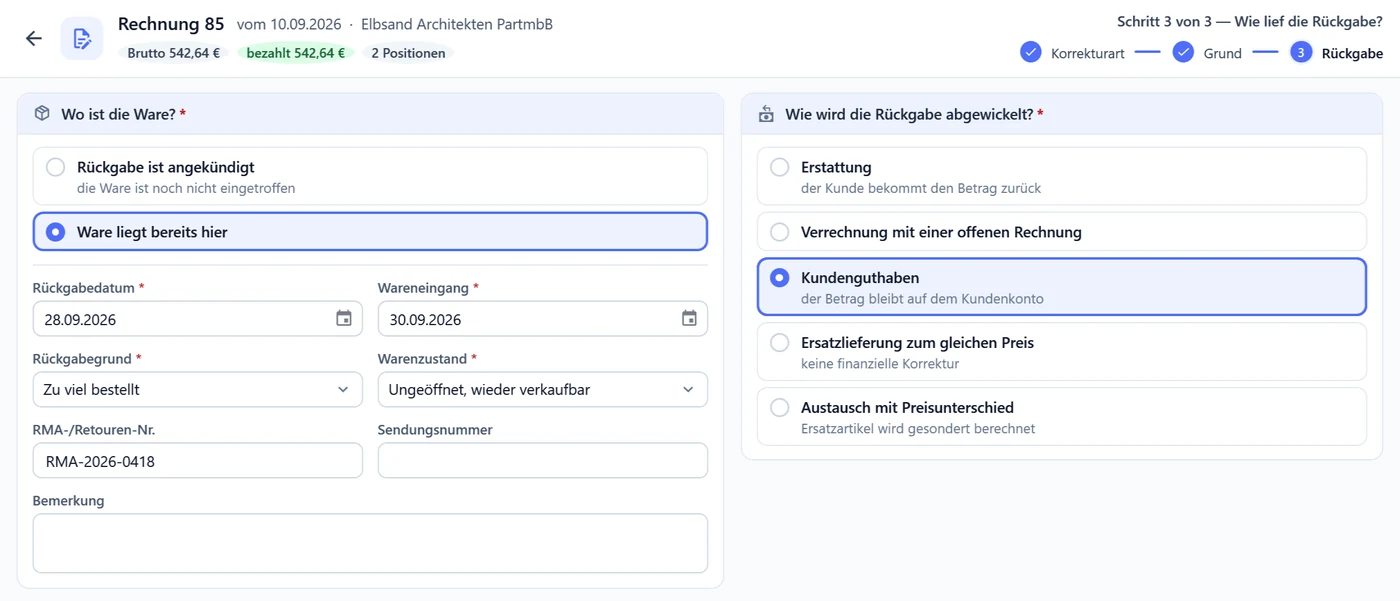1400x601 pixels.
Task: Click the invoice document edit icon
Action: coord(82,38)
